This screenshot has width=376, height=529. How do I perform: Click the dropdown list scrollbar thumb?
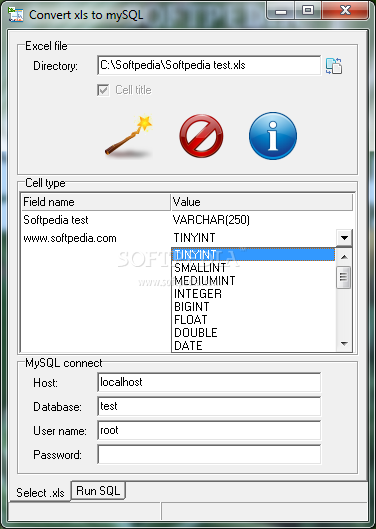click(x=344, y=277)
